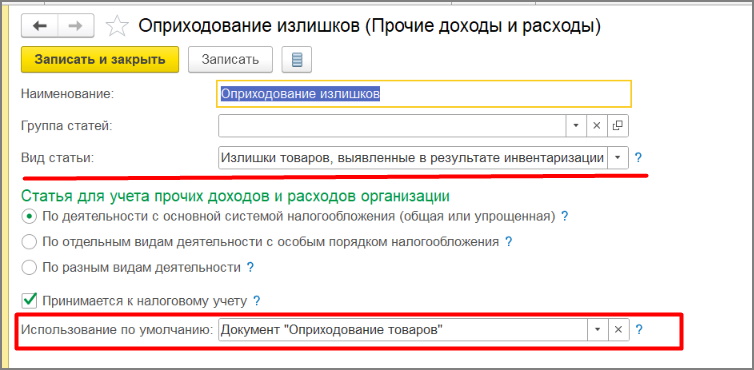
Task: Show help for По разным видам деятельности
Action: click(250, 268)
